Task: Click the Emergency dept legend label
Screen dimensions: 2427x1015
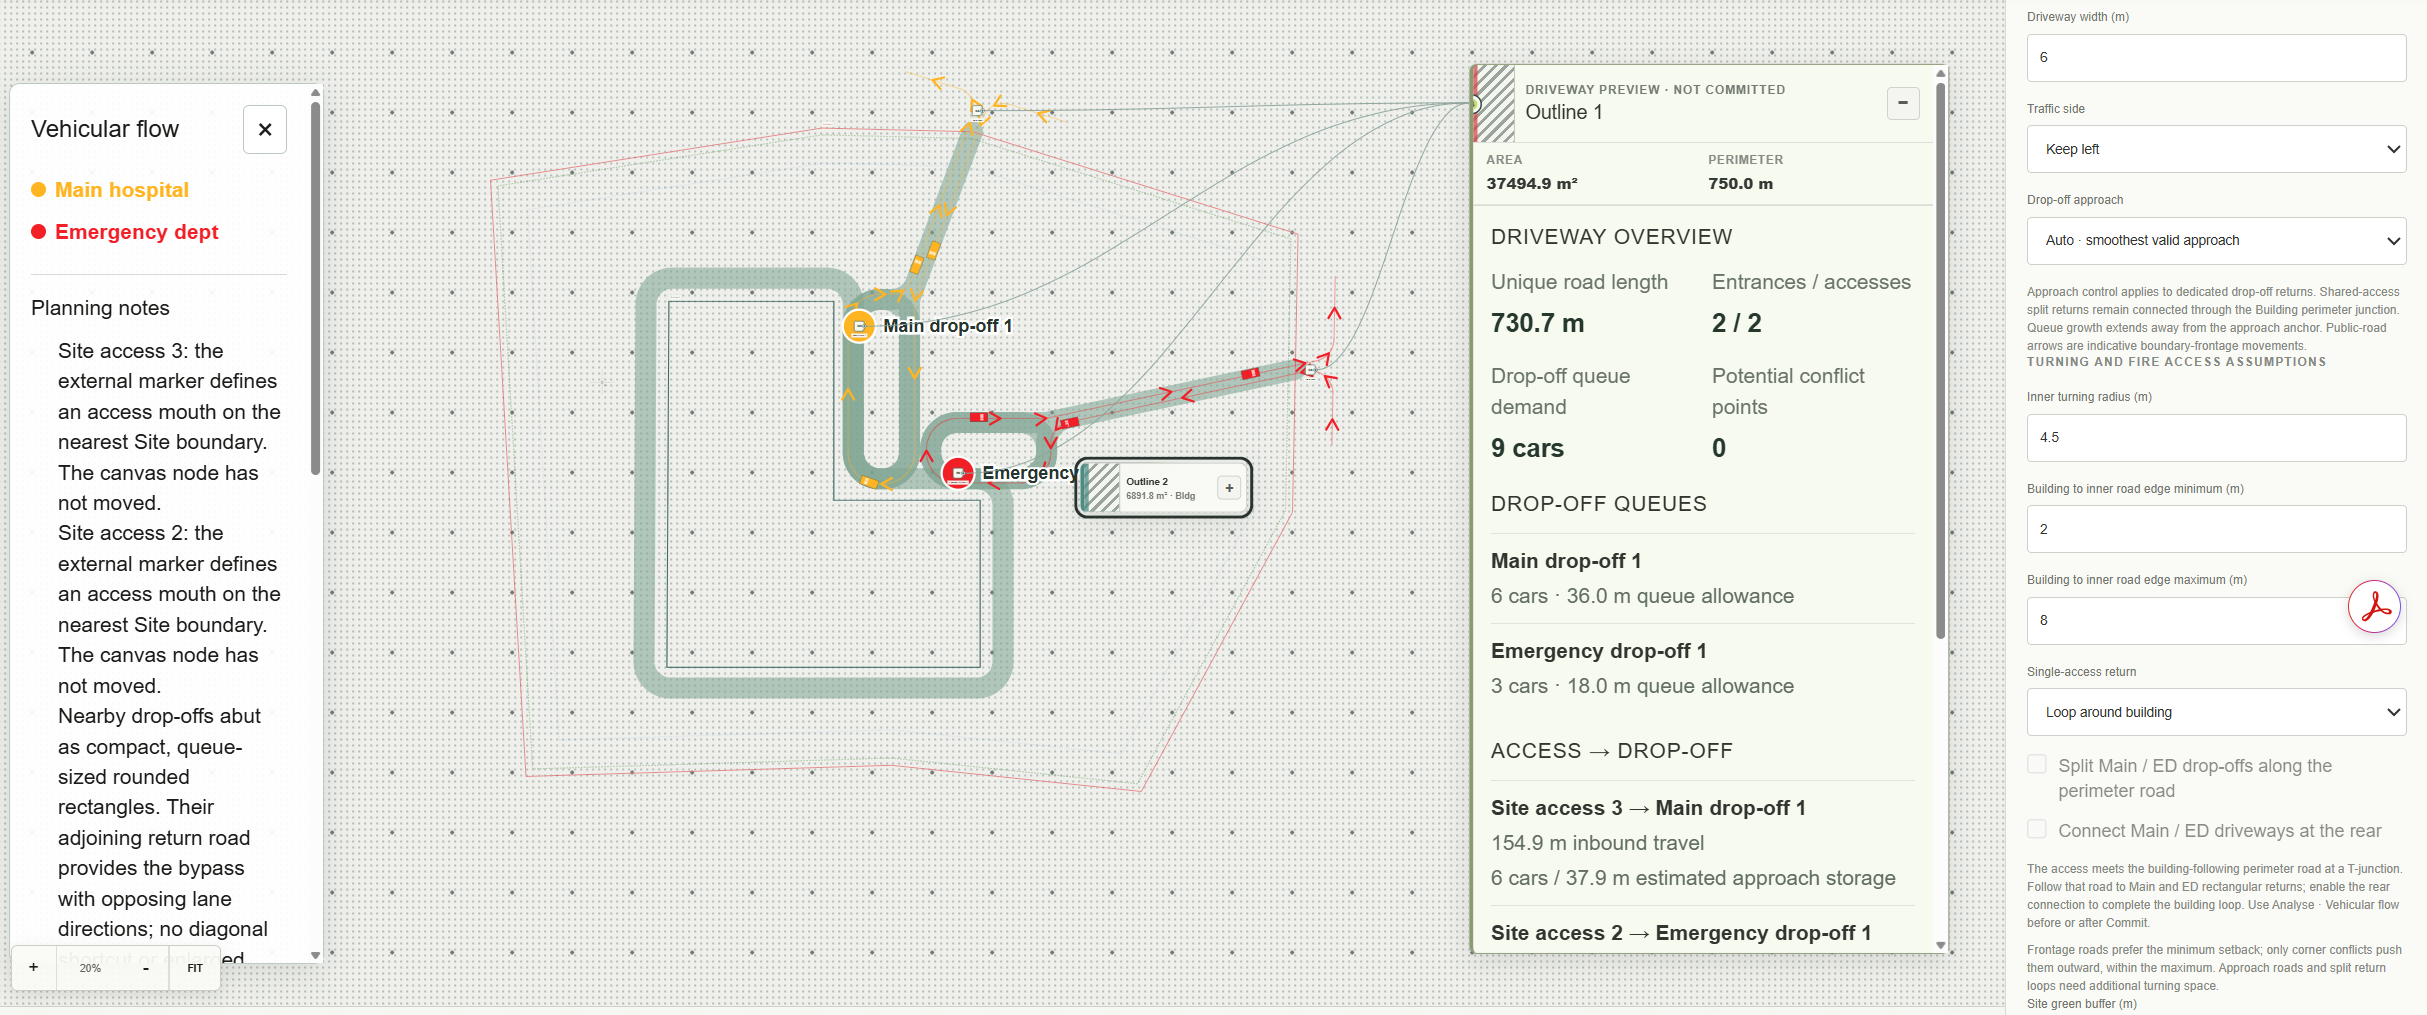Action: [137, 232]
